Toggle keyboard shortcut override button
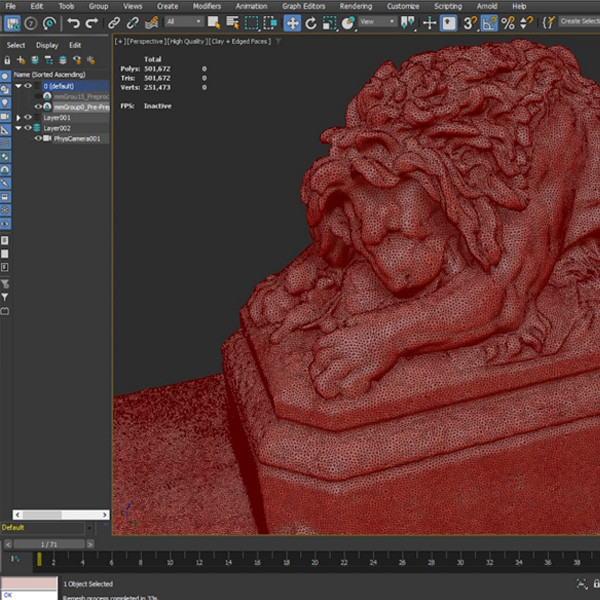The width and height of the screenshot is (600, 600). (x=448, y=23)
